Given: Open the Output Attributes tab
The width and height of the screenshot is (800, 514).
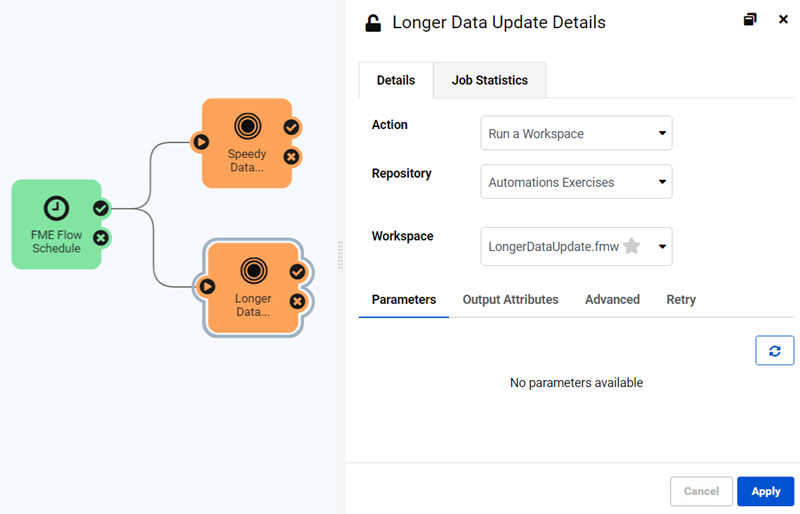Looking at the screenshot, I should click(x=510, y=300).
